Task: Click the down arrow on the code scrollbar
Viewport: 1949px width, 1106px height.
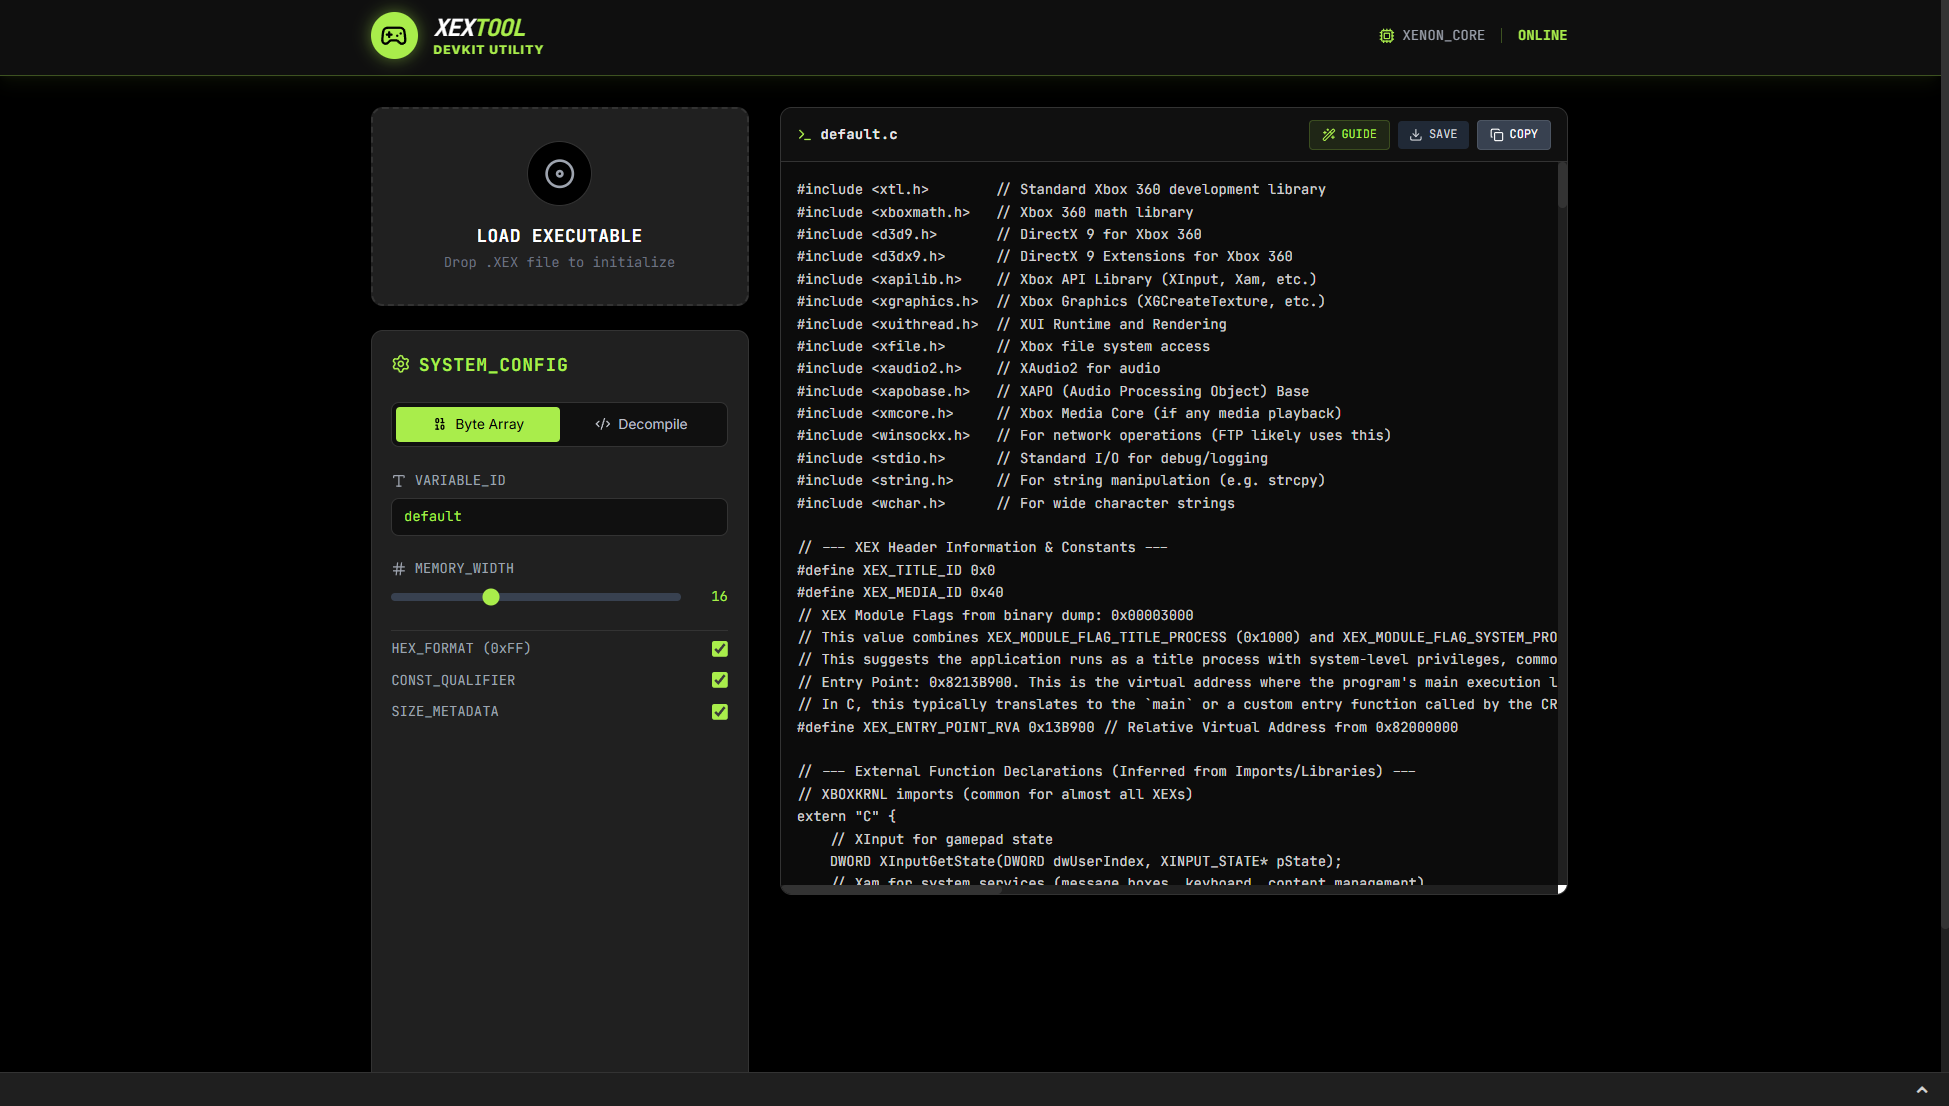Action: (1560, 884)
